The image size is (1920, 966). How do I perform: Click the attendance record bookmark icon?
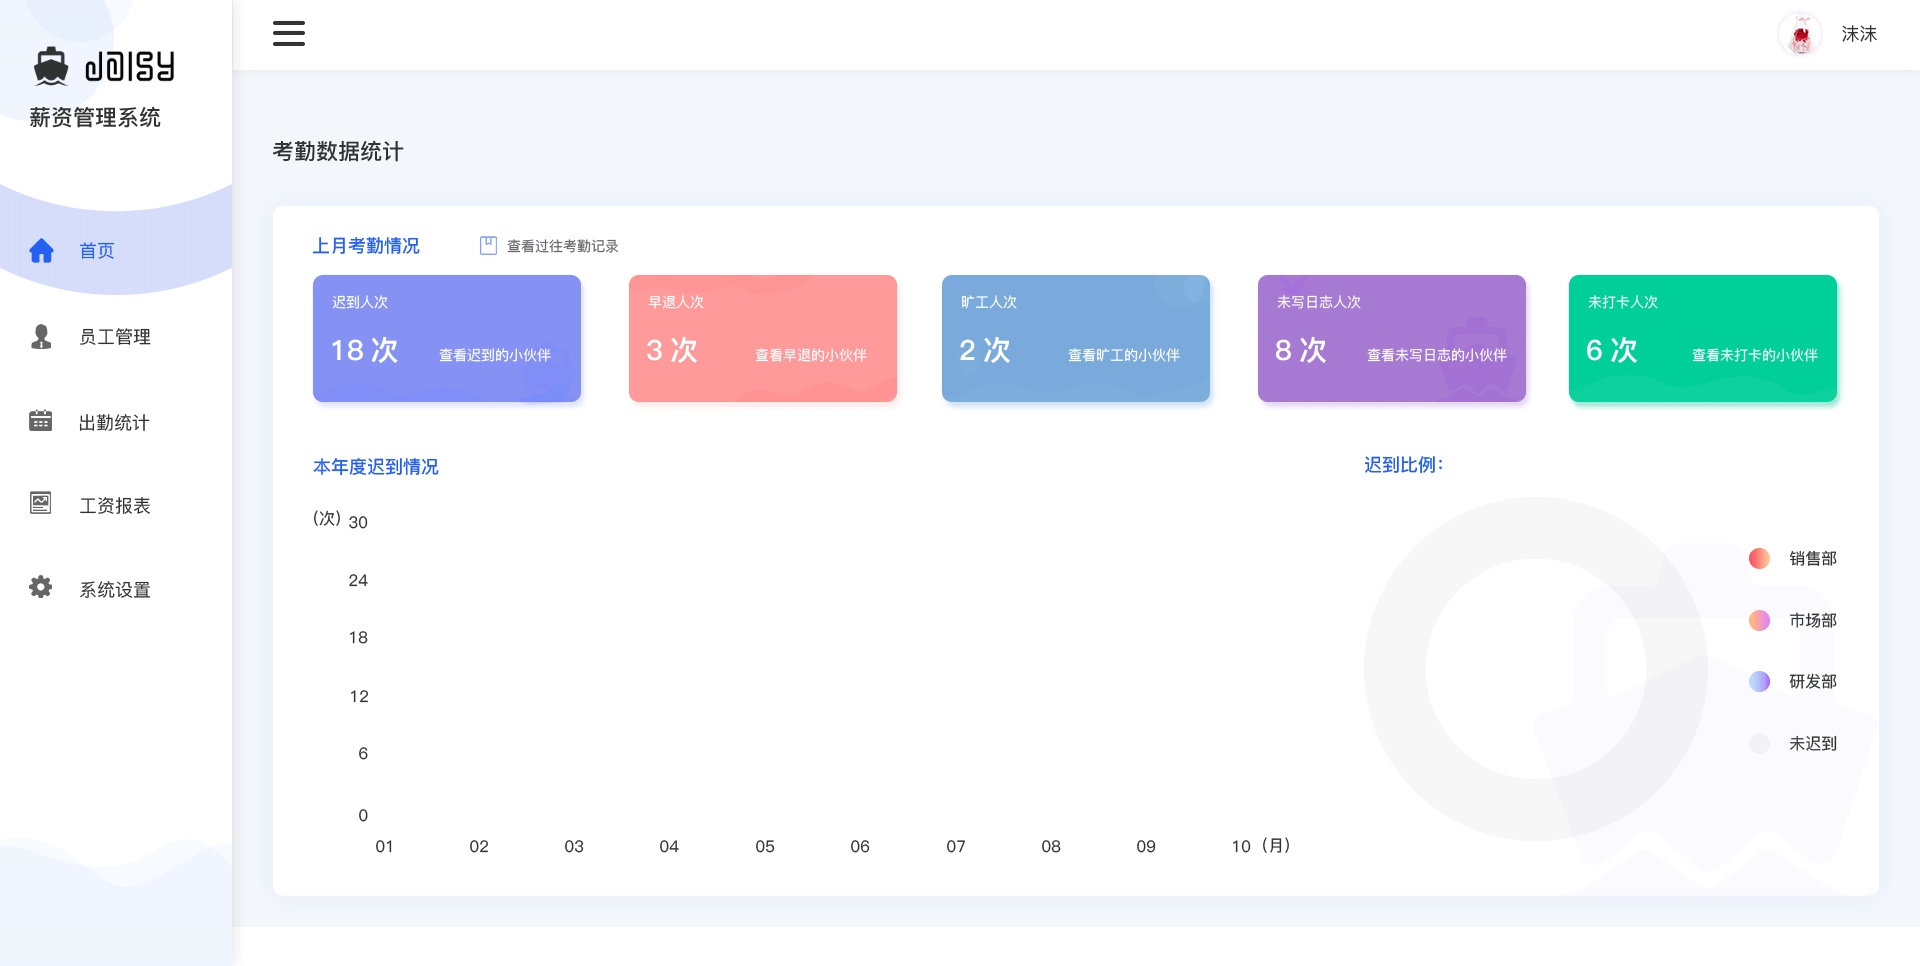[x=488, y=246]
